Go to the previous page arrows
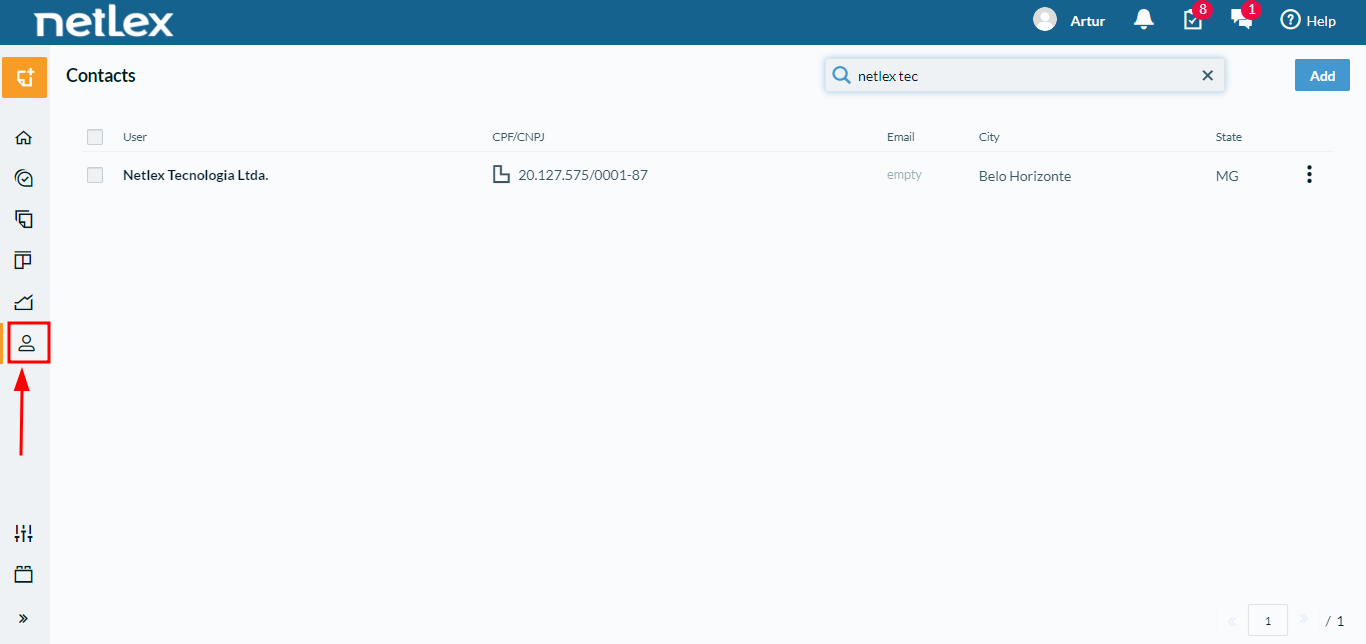1366x644 pixels. (1232, 621)
